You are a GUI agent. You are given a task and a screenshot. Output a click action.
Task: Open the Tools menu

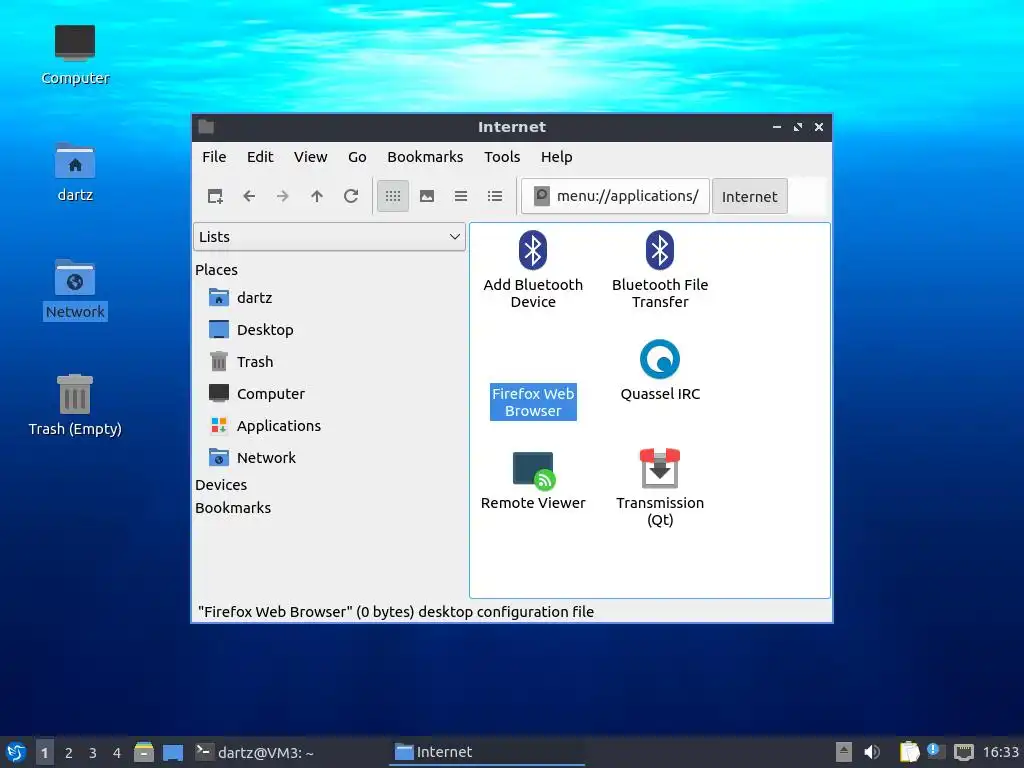click(x=502, y=157)
